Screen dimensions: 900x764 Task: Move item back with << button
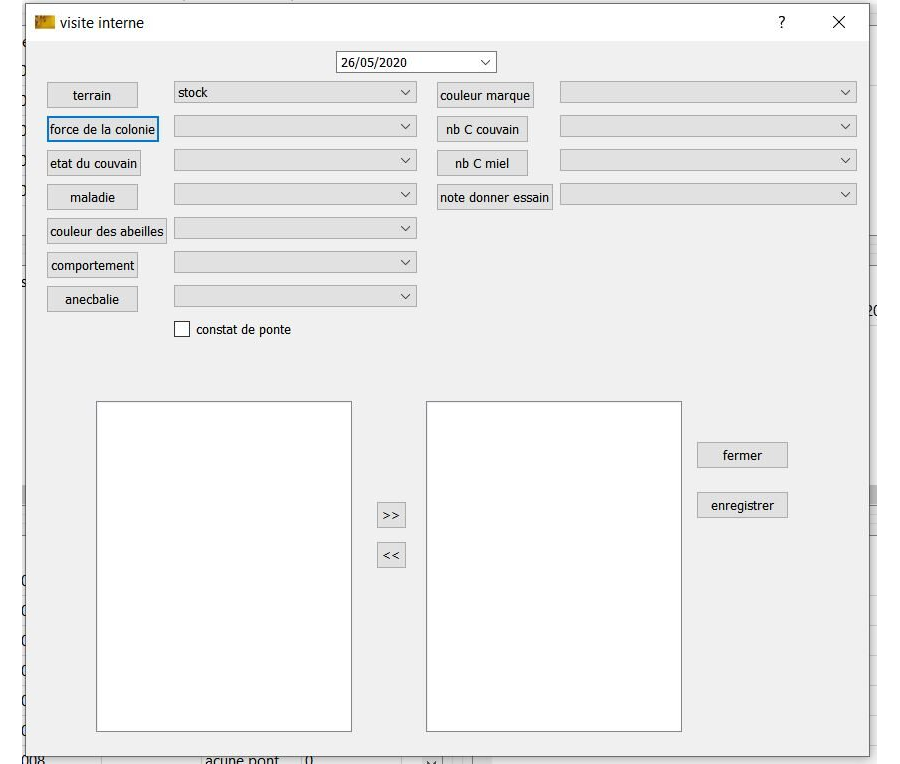click(391, 555)
